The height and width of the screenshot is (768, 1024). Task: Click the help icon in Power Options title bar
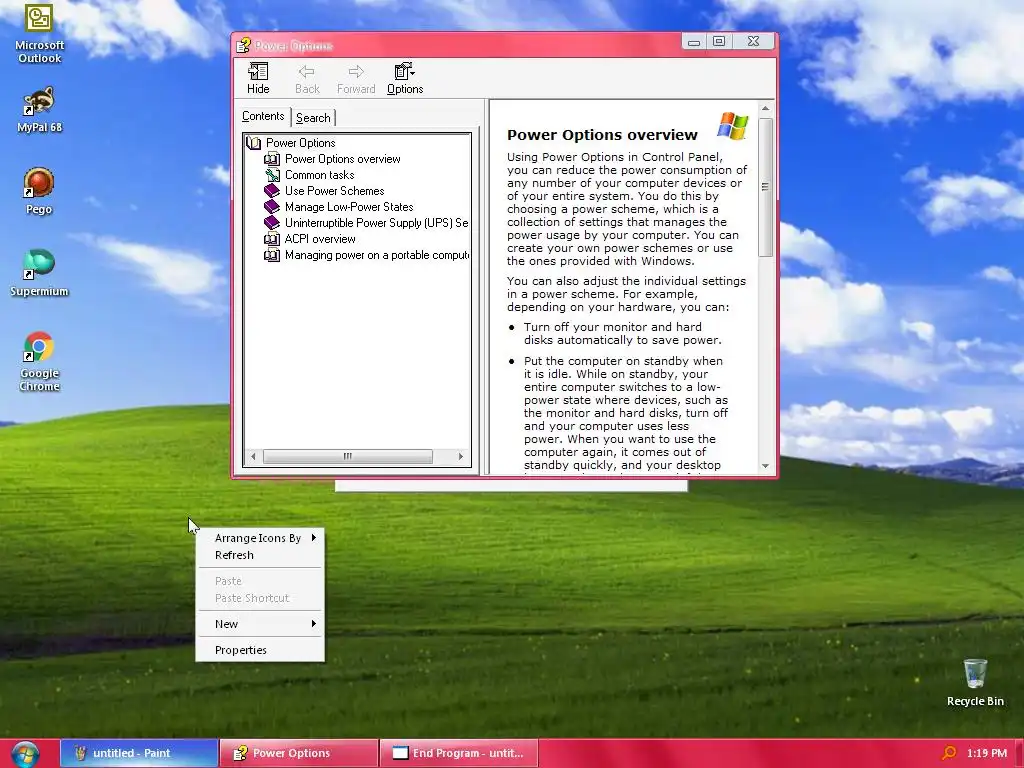244,45
